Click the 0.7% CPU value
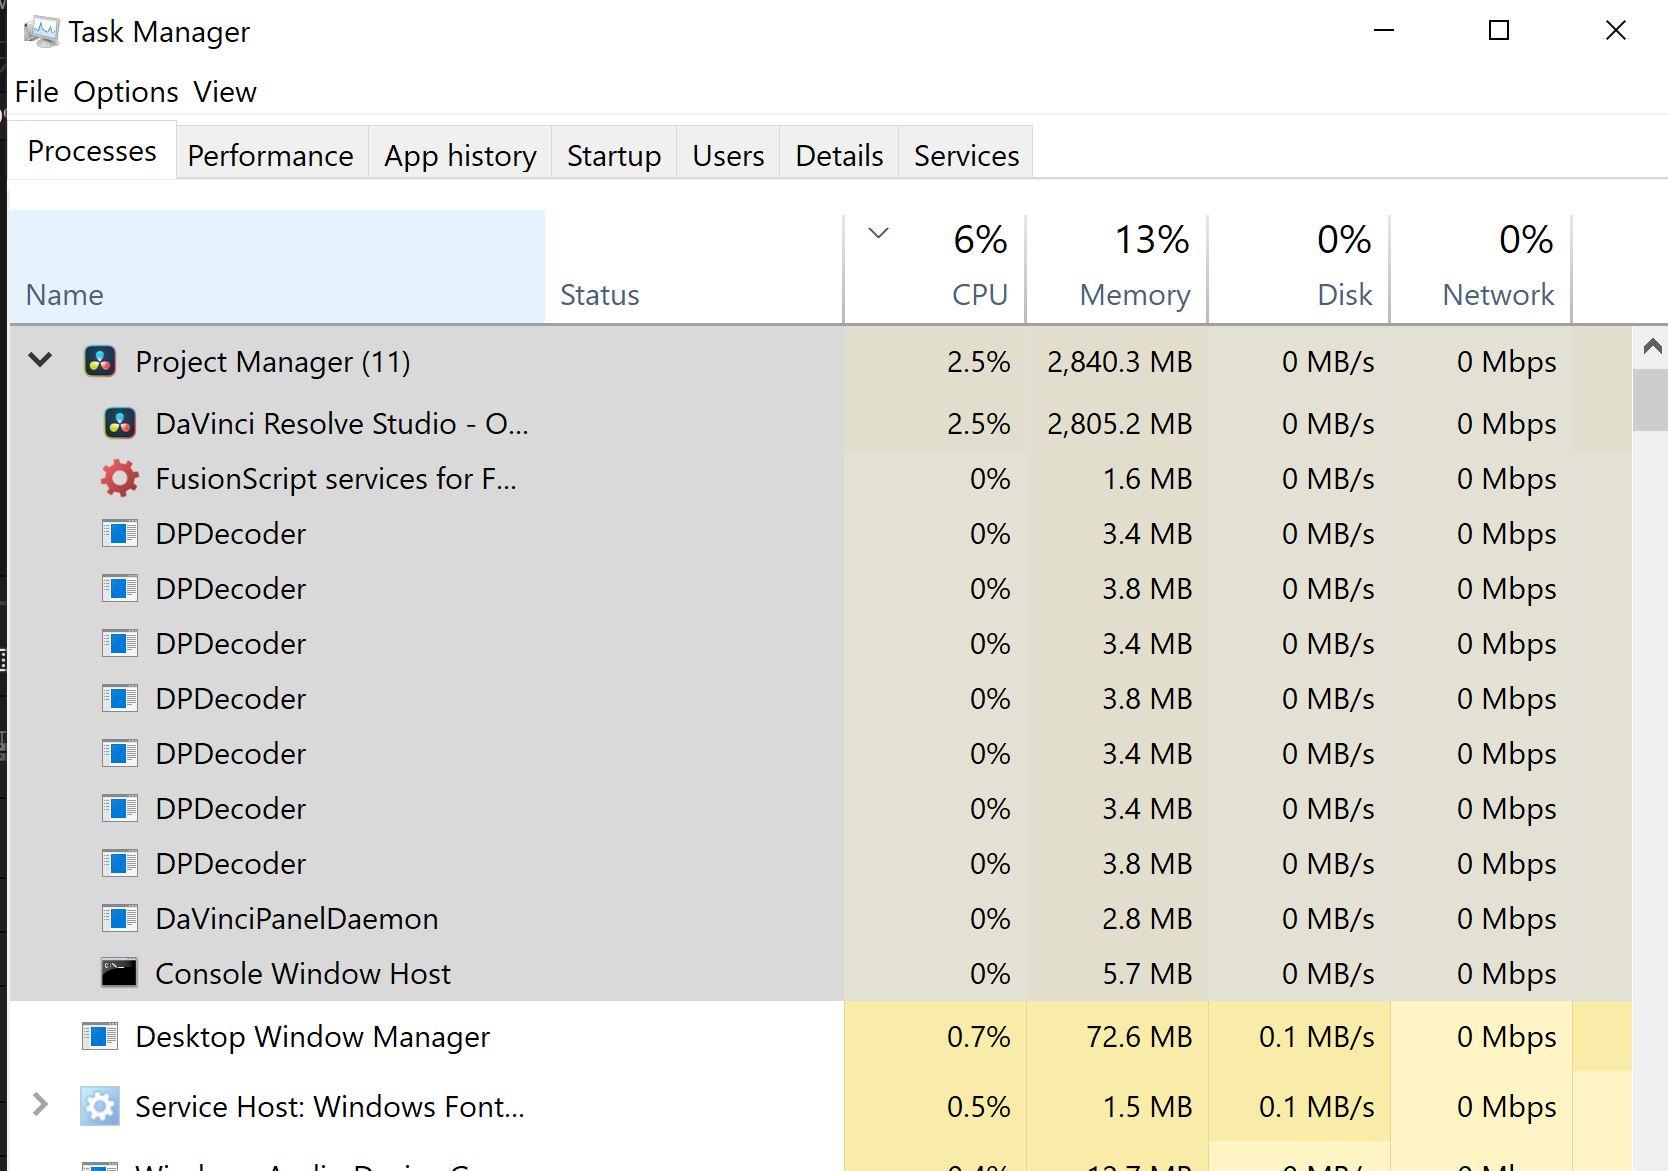Image resolution: width=1668 pixels, height=1171 pixels. pyautogui.click(x=978, y=1036)
